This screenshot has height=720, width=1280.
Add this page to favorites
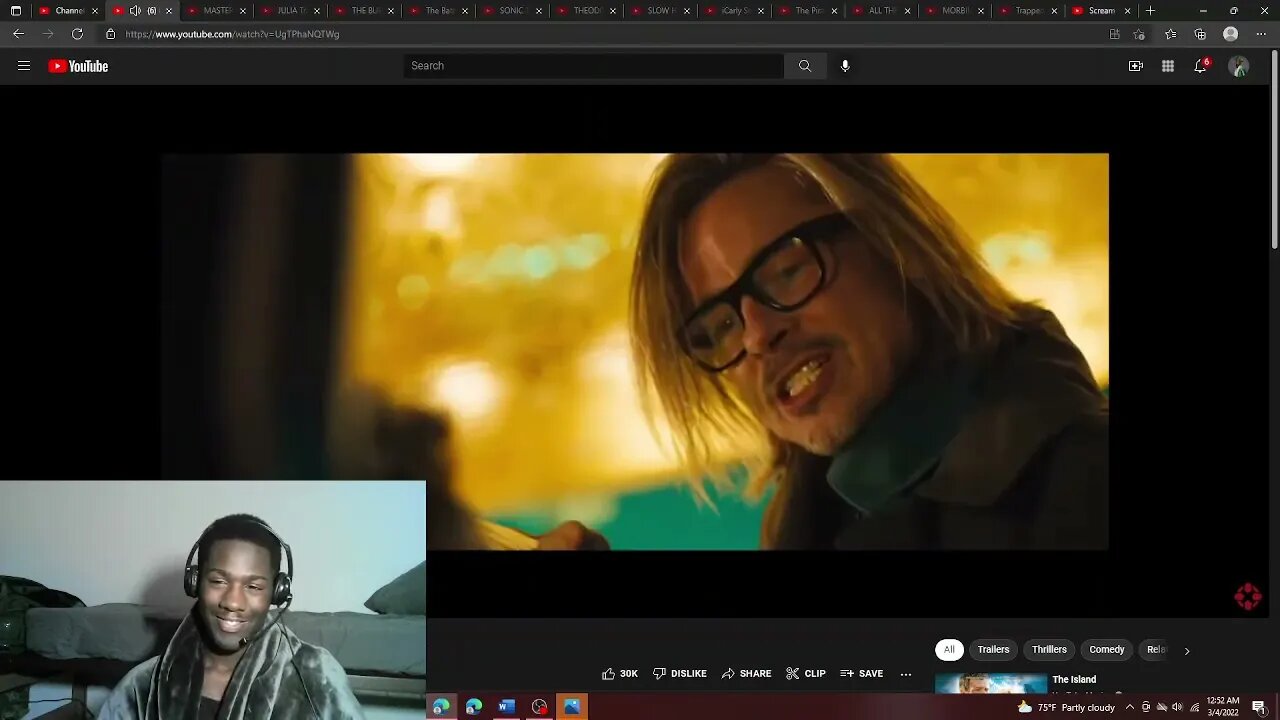1139,34
